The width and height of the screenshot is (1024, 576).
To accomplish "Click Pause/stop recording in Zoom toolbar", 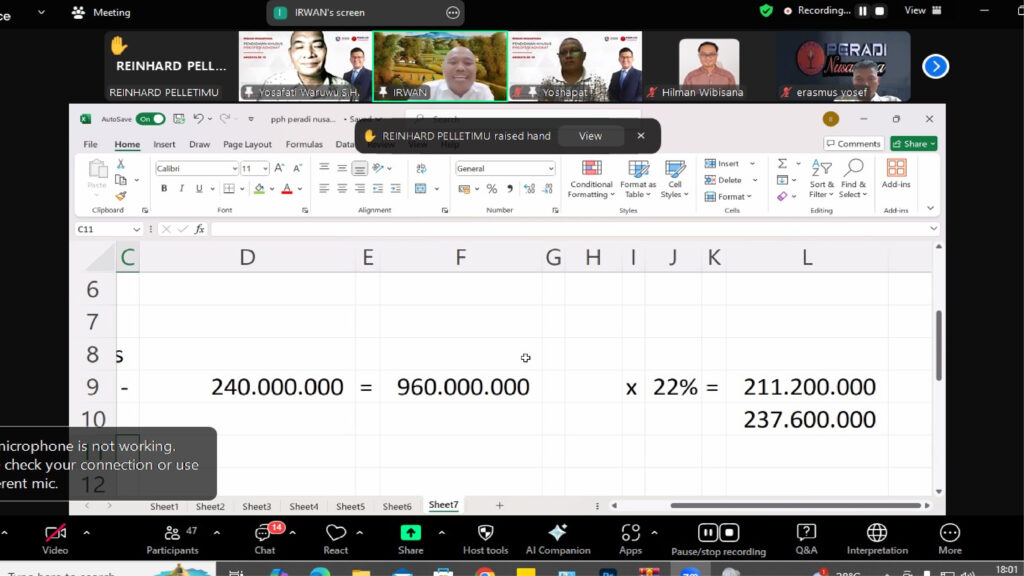I will [718, 539].
